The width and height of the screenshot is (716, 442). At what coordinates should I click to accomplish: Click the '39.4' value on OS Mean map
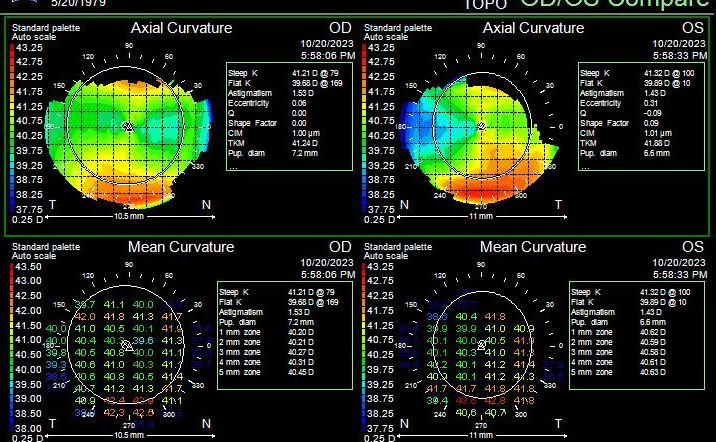coord(437,401)
